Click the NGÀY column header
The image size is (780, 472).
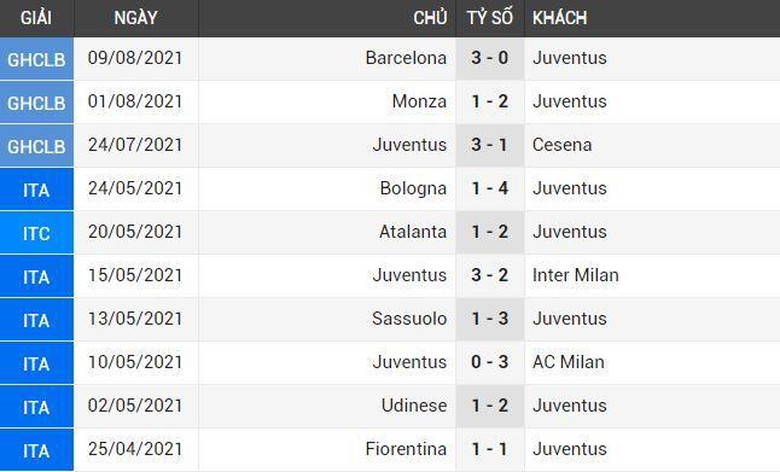(x=135, y=18)
